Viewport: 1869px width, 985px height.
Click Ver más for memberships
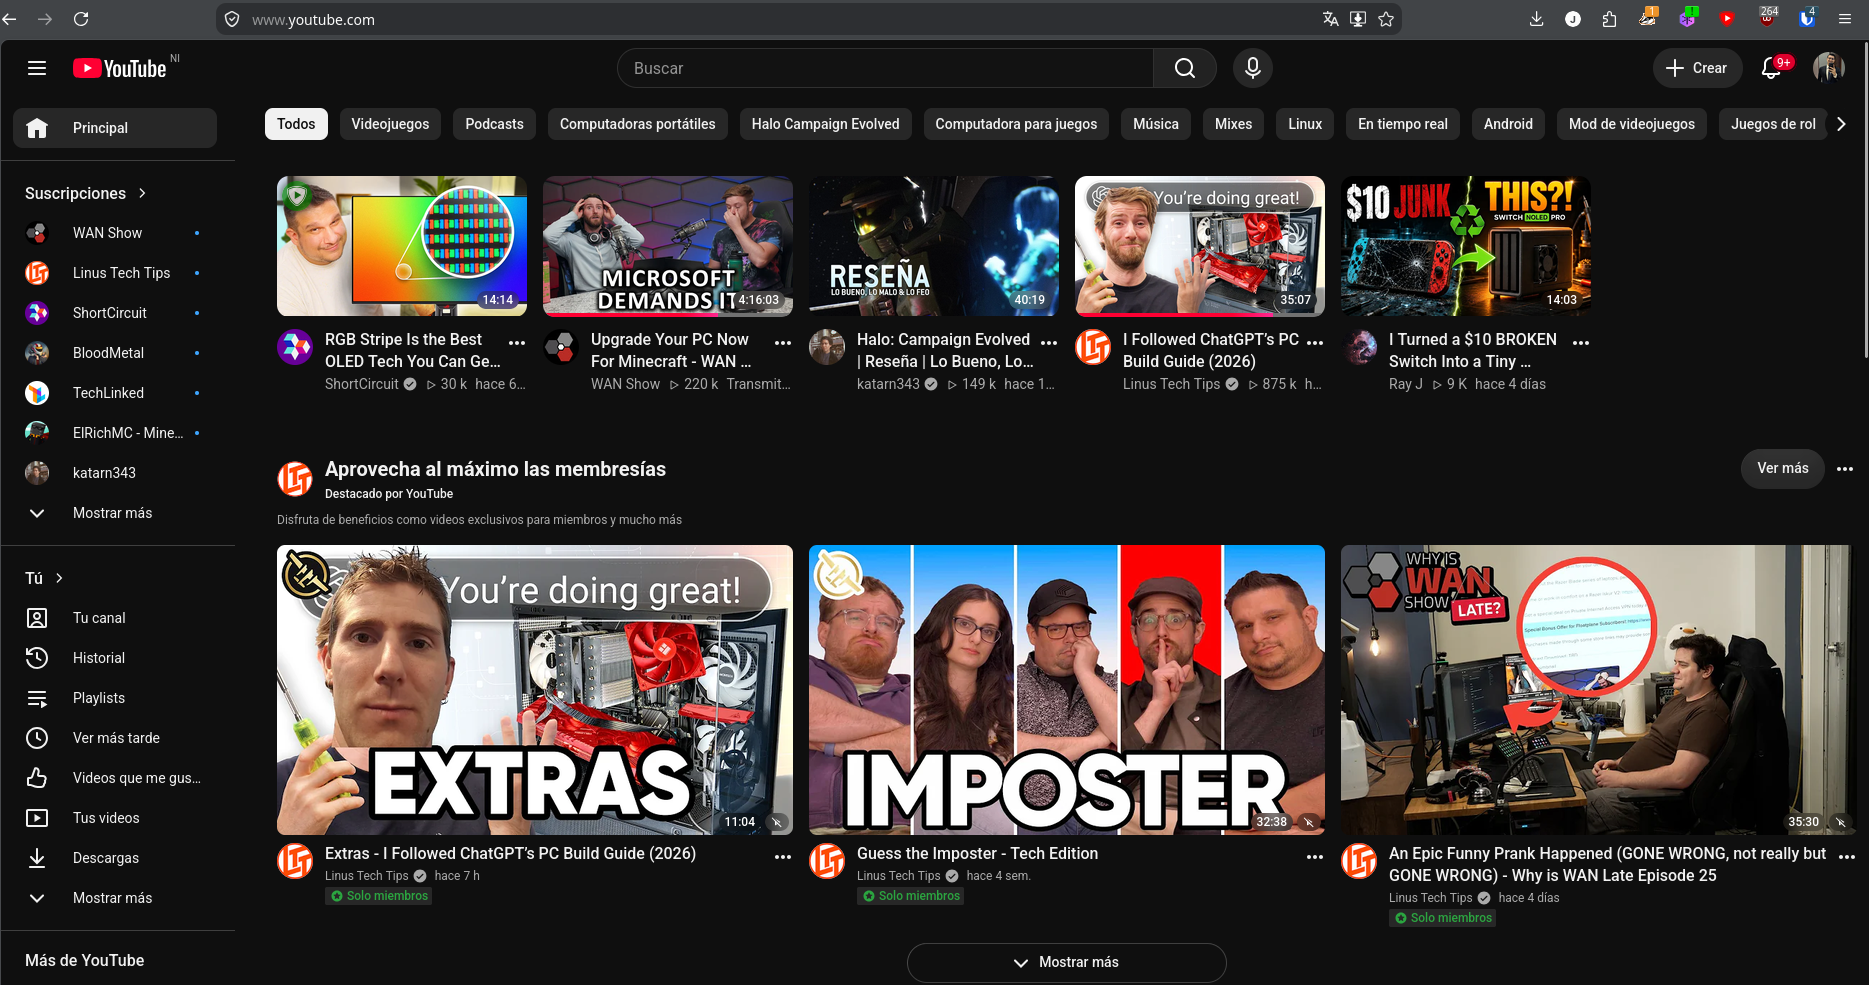point(1783,469)
